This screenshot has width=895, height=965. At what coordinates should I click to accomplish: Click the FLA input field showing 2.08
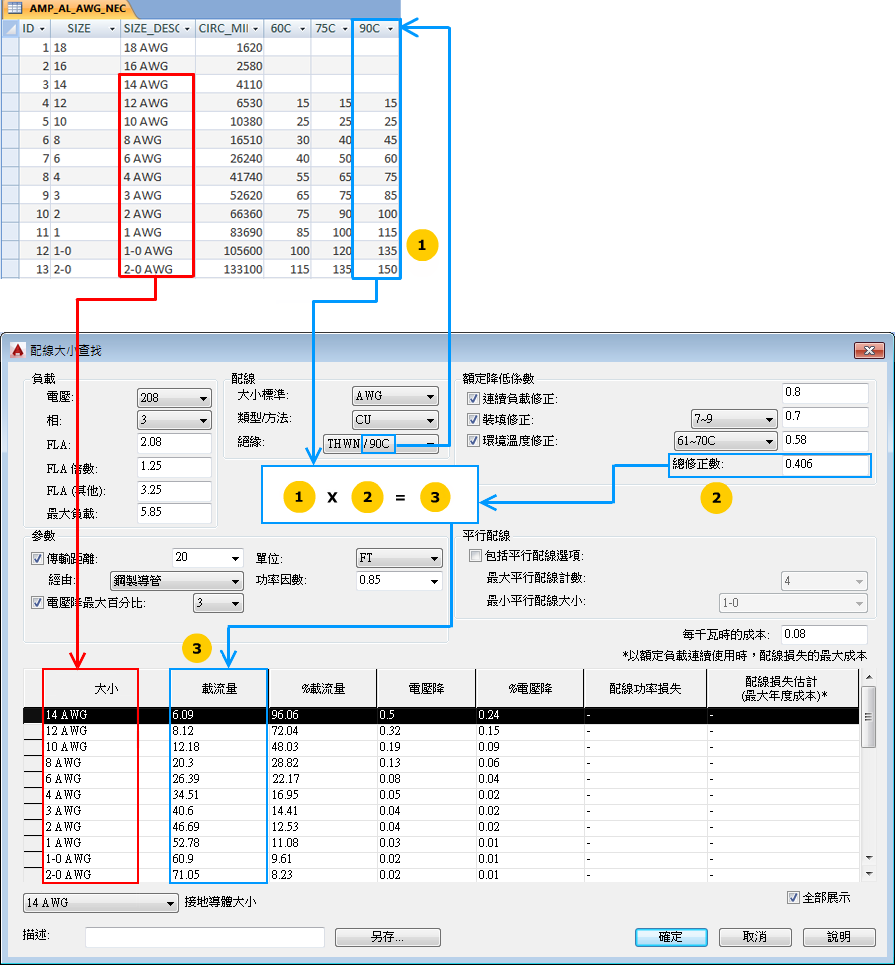coord(174,442)
